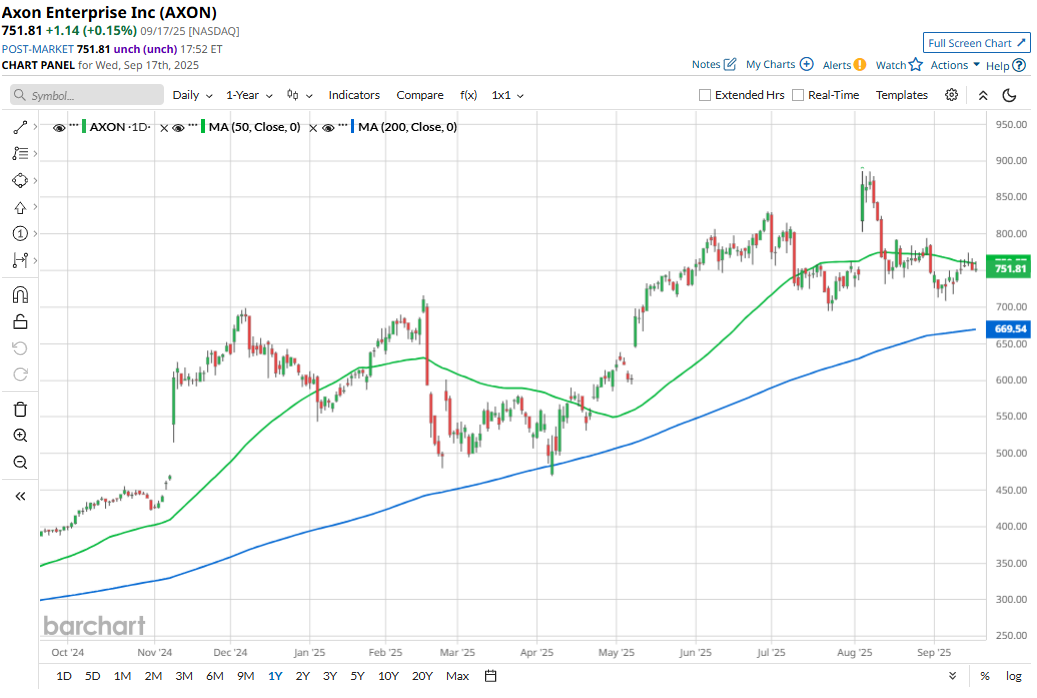
Task: Select the trend line drawing tool
Action: pyautogui.click(x=20, y=127)
